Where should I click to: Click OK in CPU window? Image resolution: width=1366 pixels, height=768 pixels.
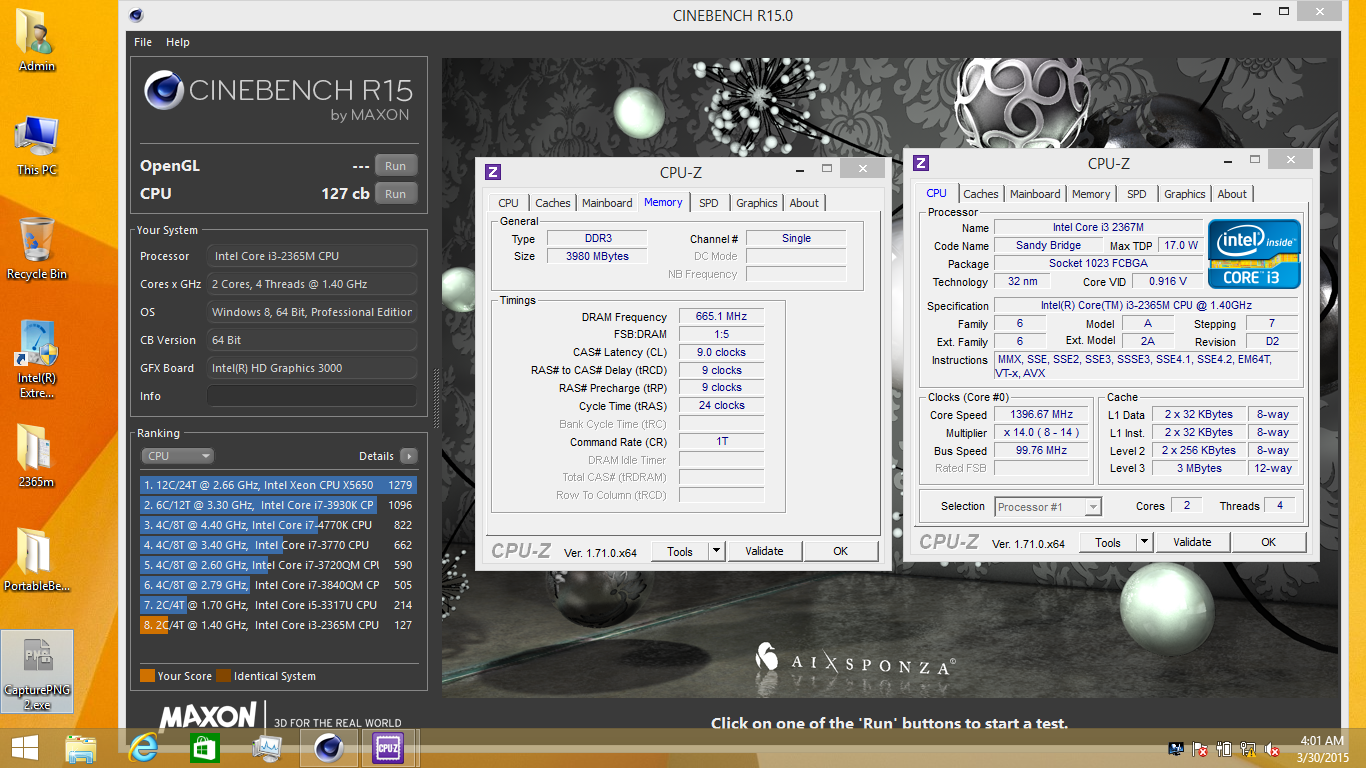click(1268, 542)
